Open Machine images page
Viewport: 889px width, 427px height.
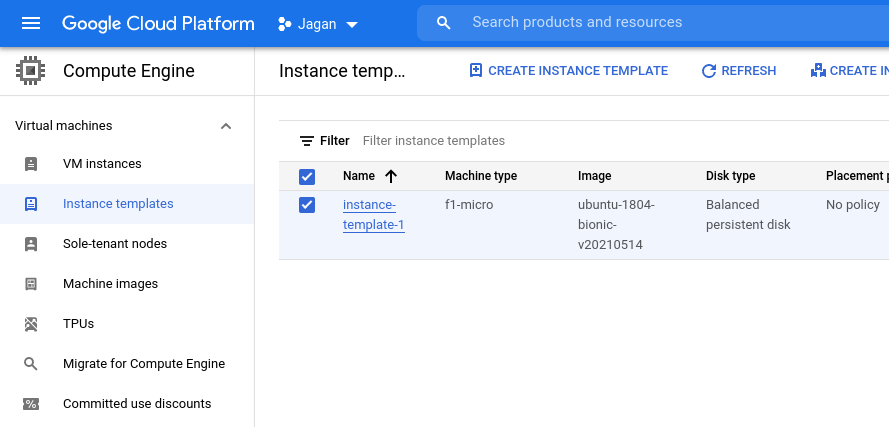click(x=111, y=284)
